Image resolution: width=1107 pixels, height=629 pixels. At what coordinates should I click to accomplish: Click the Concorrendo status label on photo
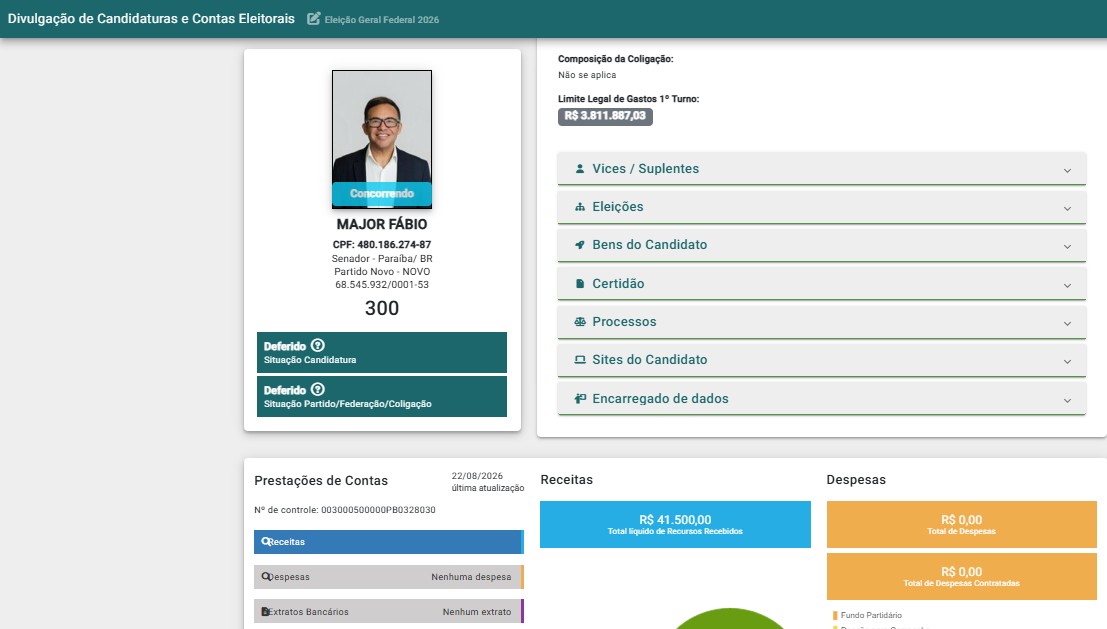coord(382,193)
